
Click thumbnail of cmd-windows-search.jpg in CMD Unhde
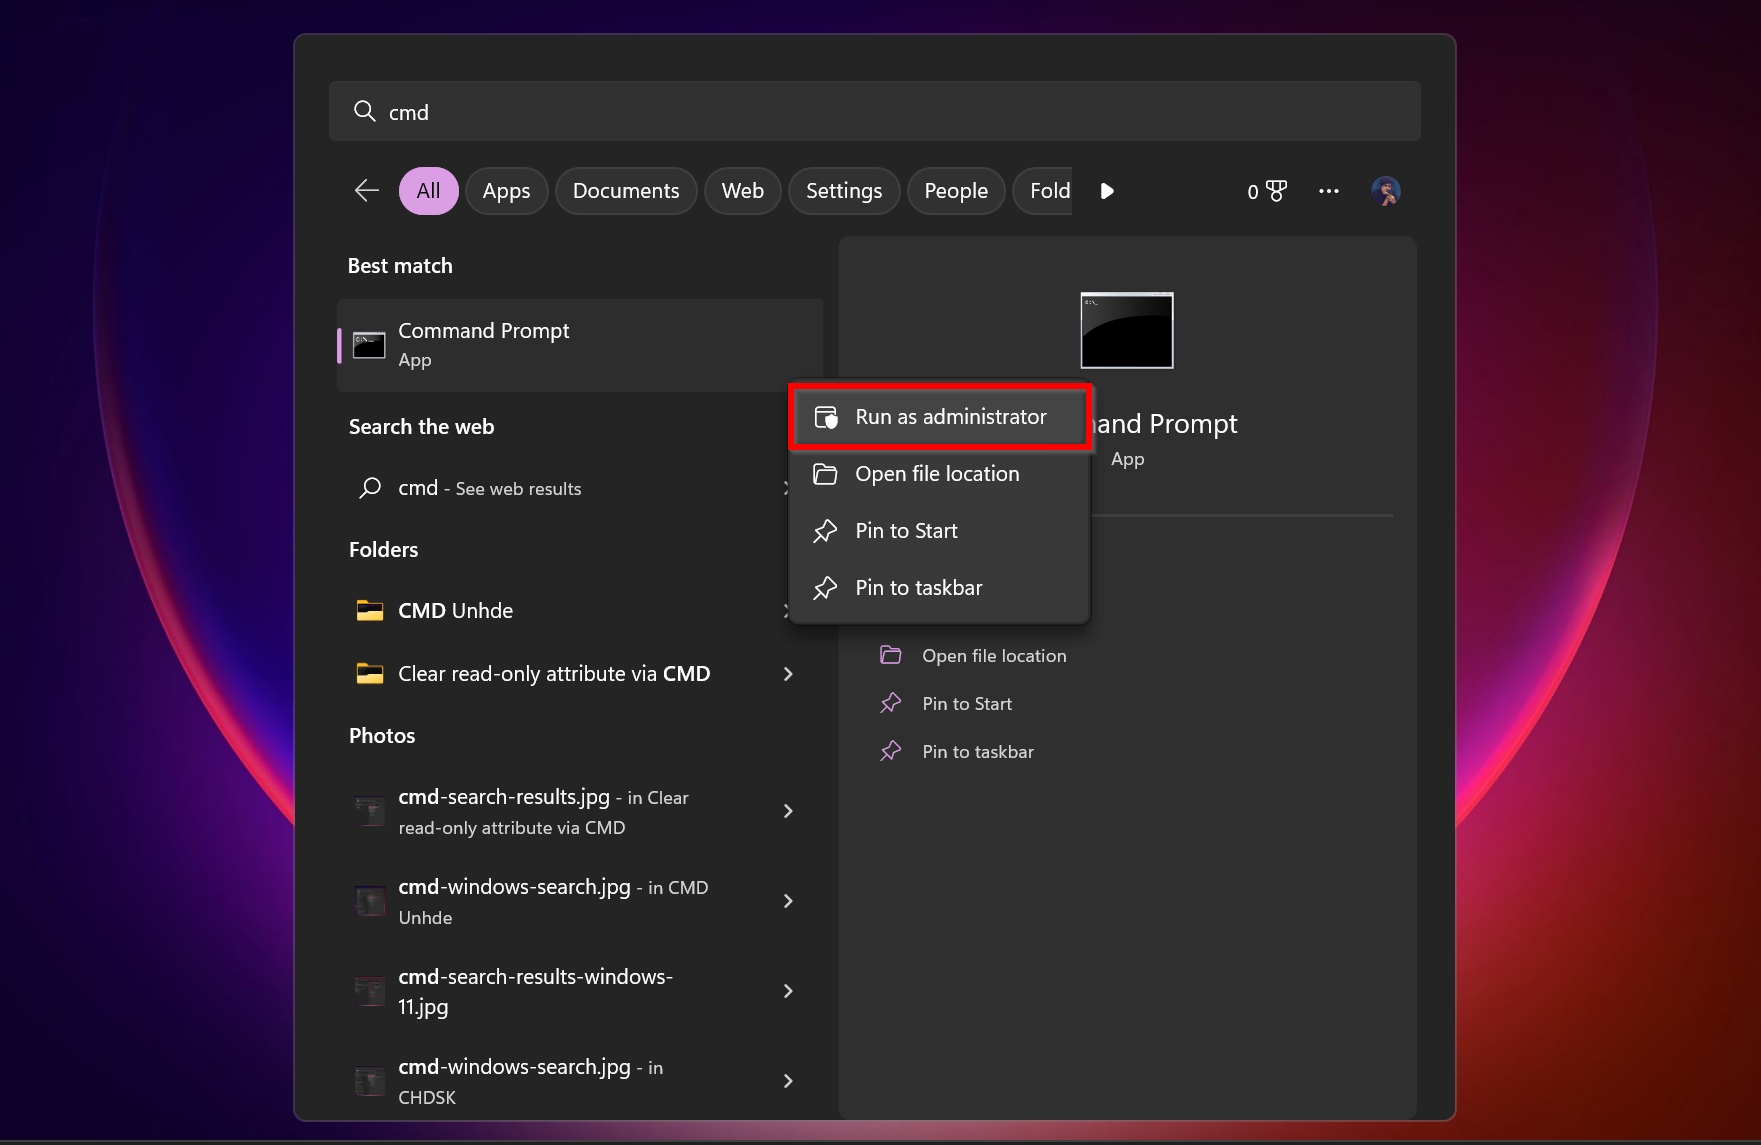370,901
